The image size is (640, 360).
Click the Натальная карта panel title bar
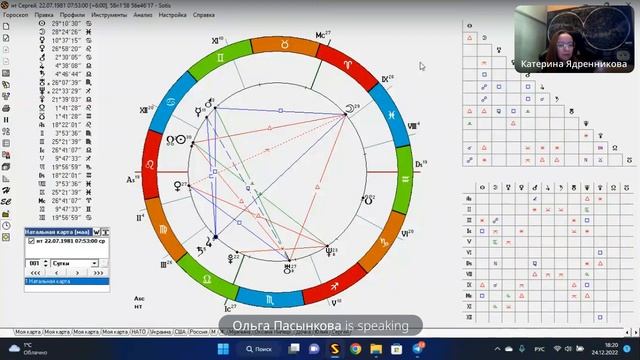click(58, 232)
